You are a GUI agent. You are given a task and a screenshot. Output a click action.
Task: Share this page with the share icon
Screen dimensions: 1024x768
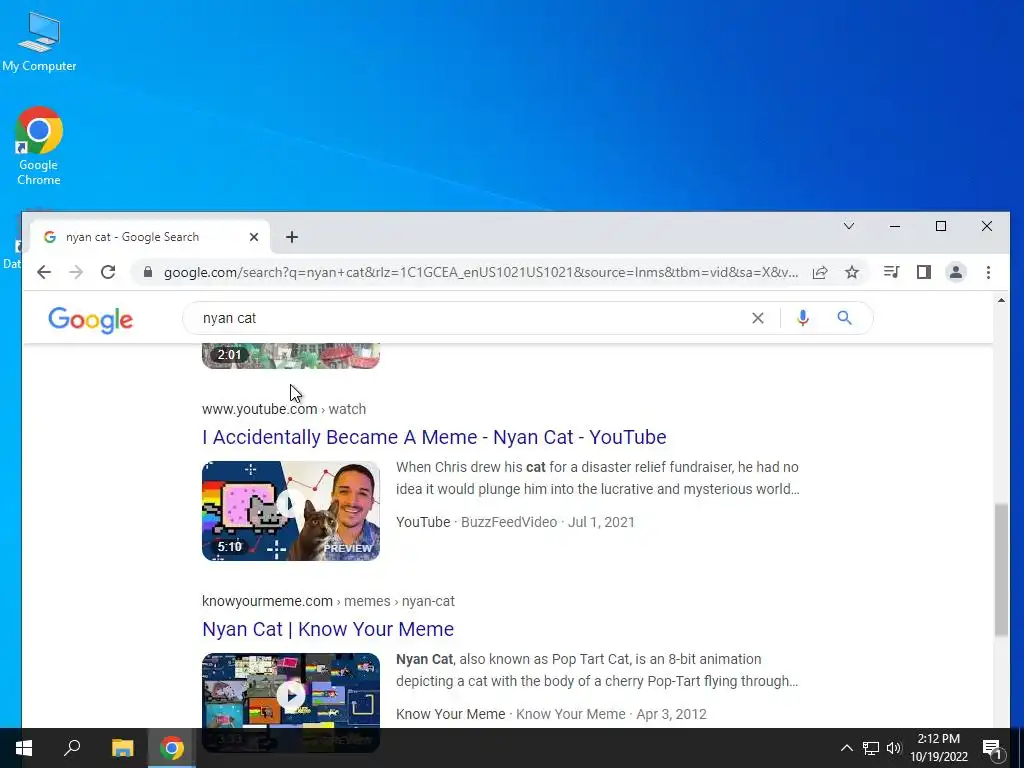[x=820, y=272]
